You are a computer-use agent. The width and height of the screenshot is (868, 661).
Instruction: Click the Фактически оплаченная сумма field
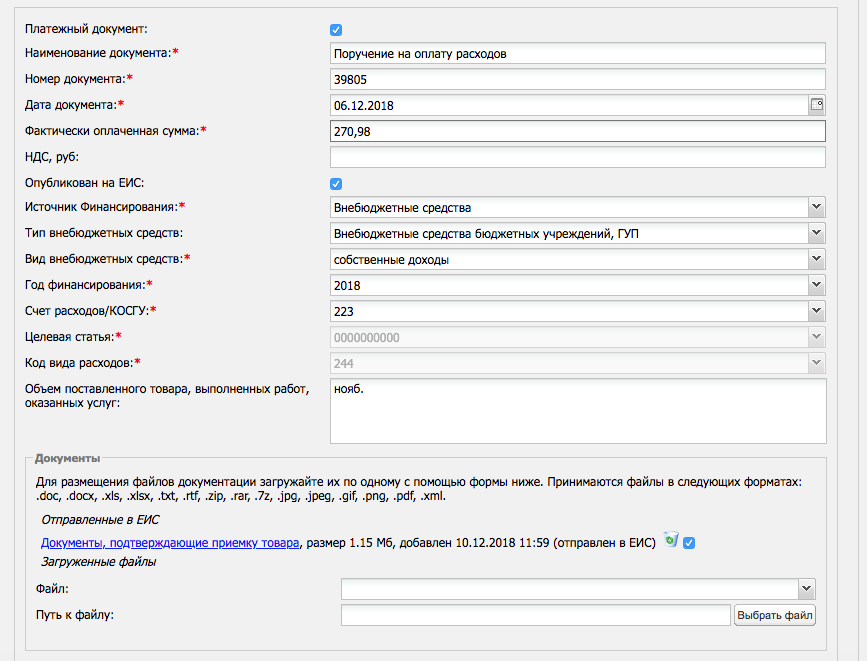[577, 131]
